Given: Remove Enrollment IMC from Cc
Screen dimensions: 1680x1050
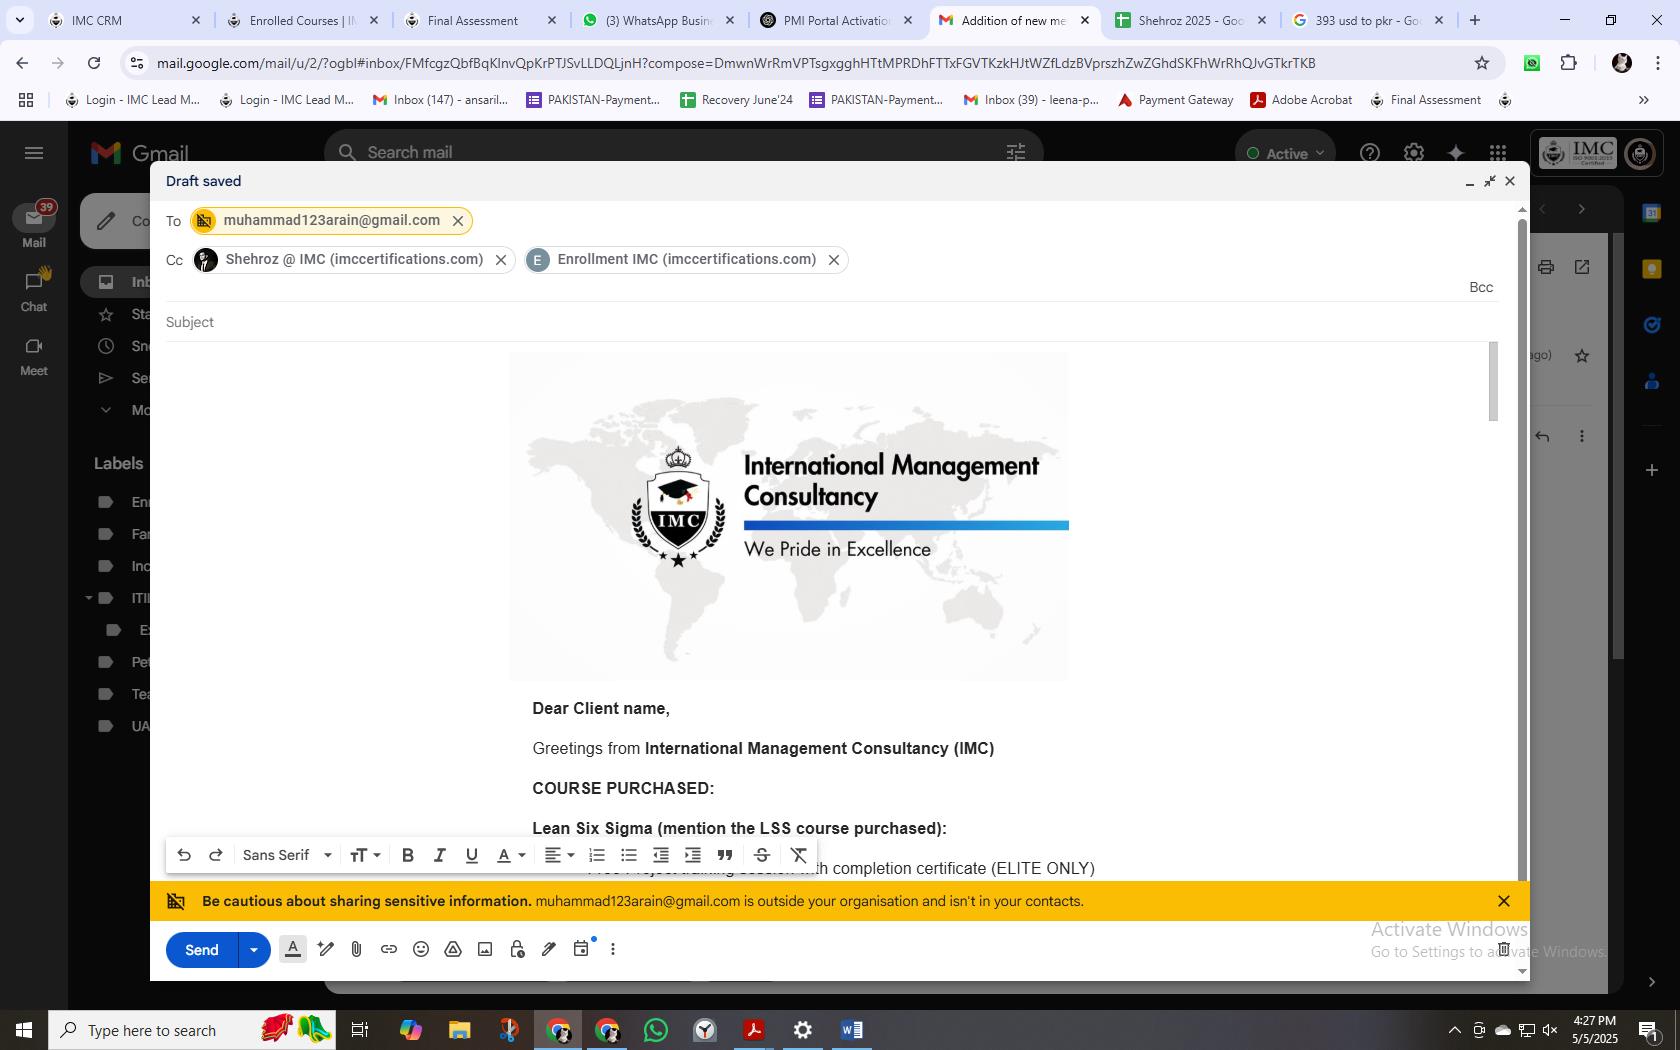Looking at the screenshot, I should 834,260.
